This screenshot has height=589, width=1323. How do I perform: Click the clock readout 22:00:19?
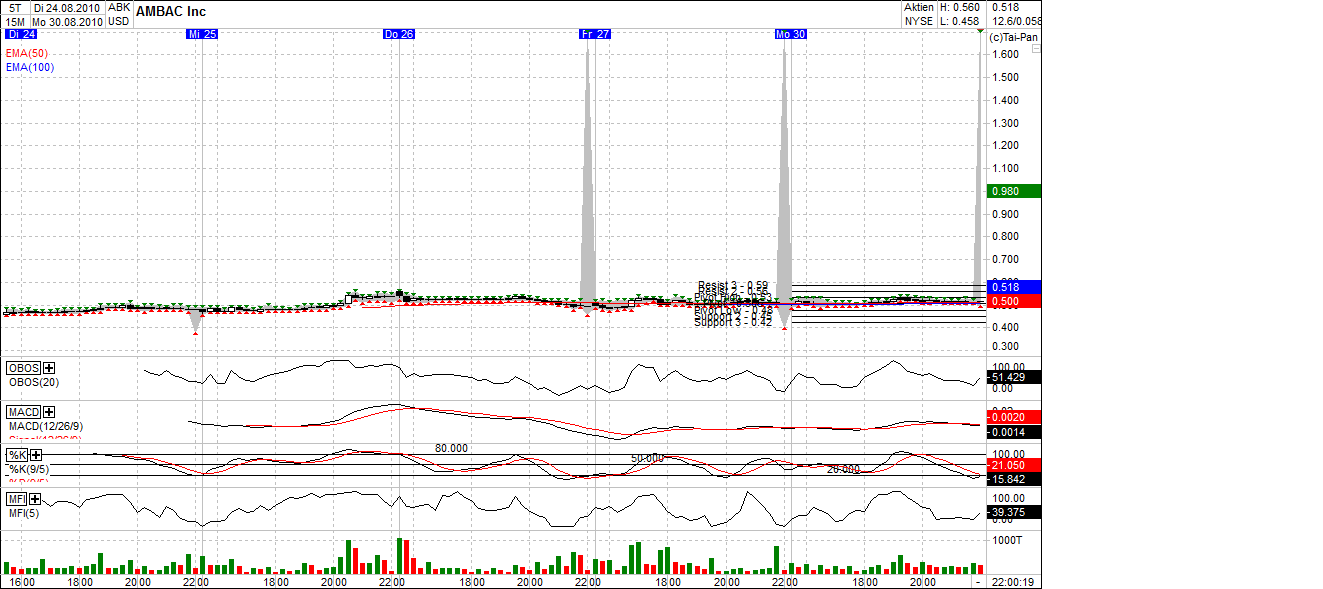(x=1014, y=582)
